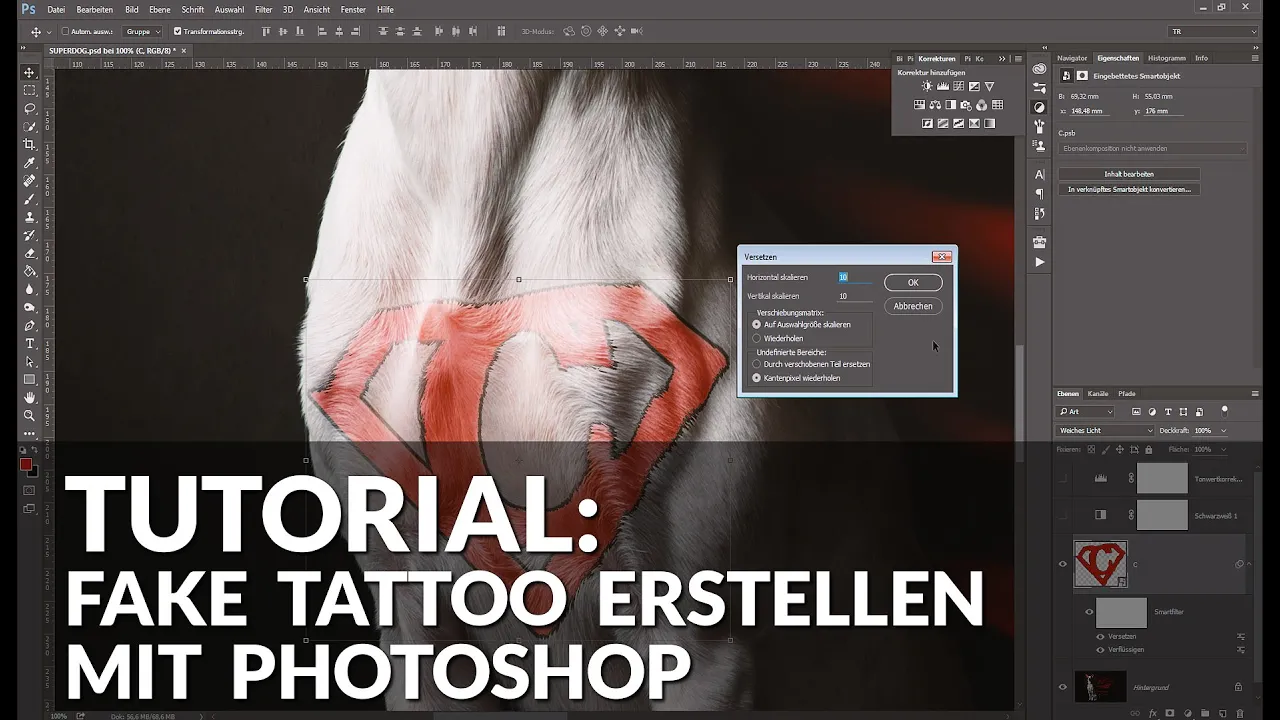Select the Crop tool
Image resolution: width=1280 pixels, height=720 pixels.
point(29,144)
